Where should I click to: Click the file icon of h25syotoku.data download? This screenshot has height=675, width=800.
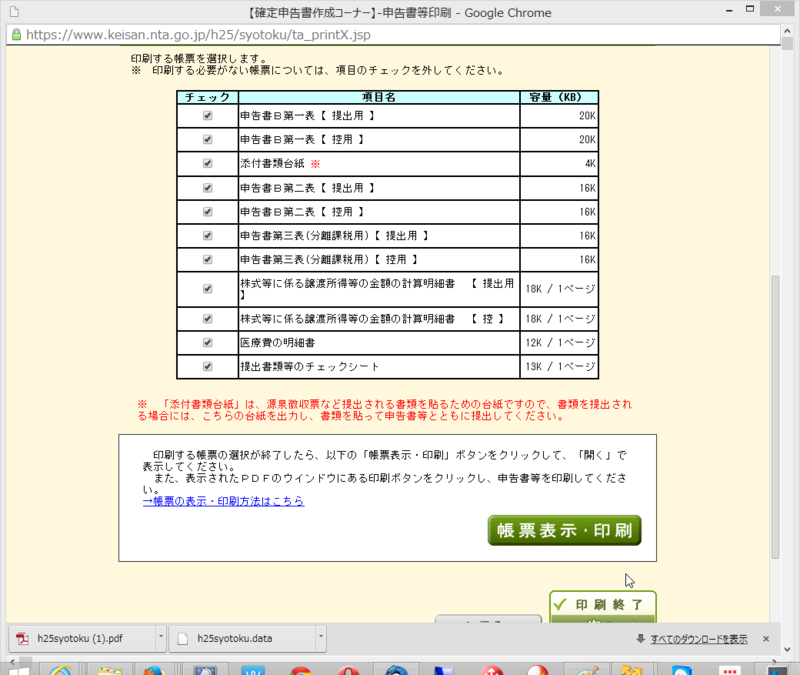[183, 638]
